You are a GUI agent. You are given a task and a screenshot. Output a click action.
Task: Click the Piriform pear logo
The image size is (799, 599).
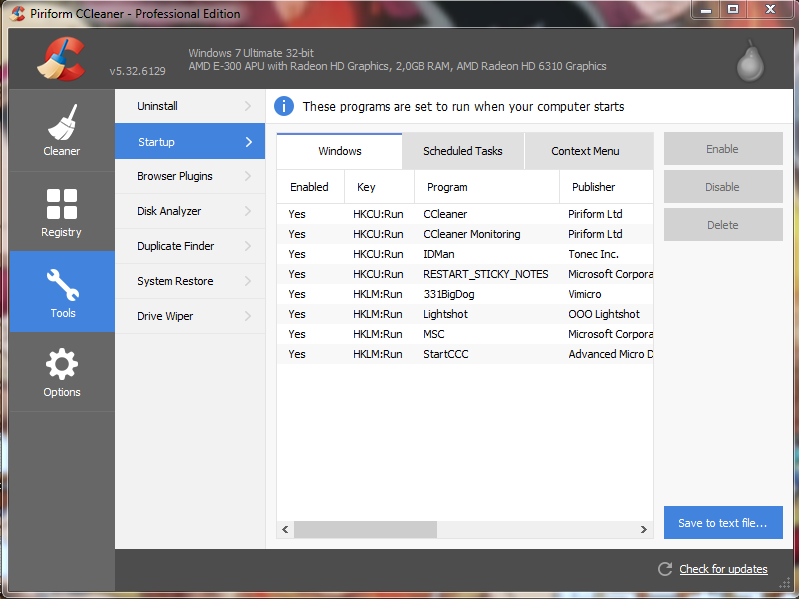click(750, 61)
